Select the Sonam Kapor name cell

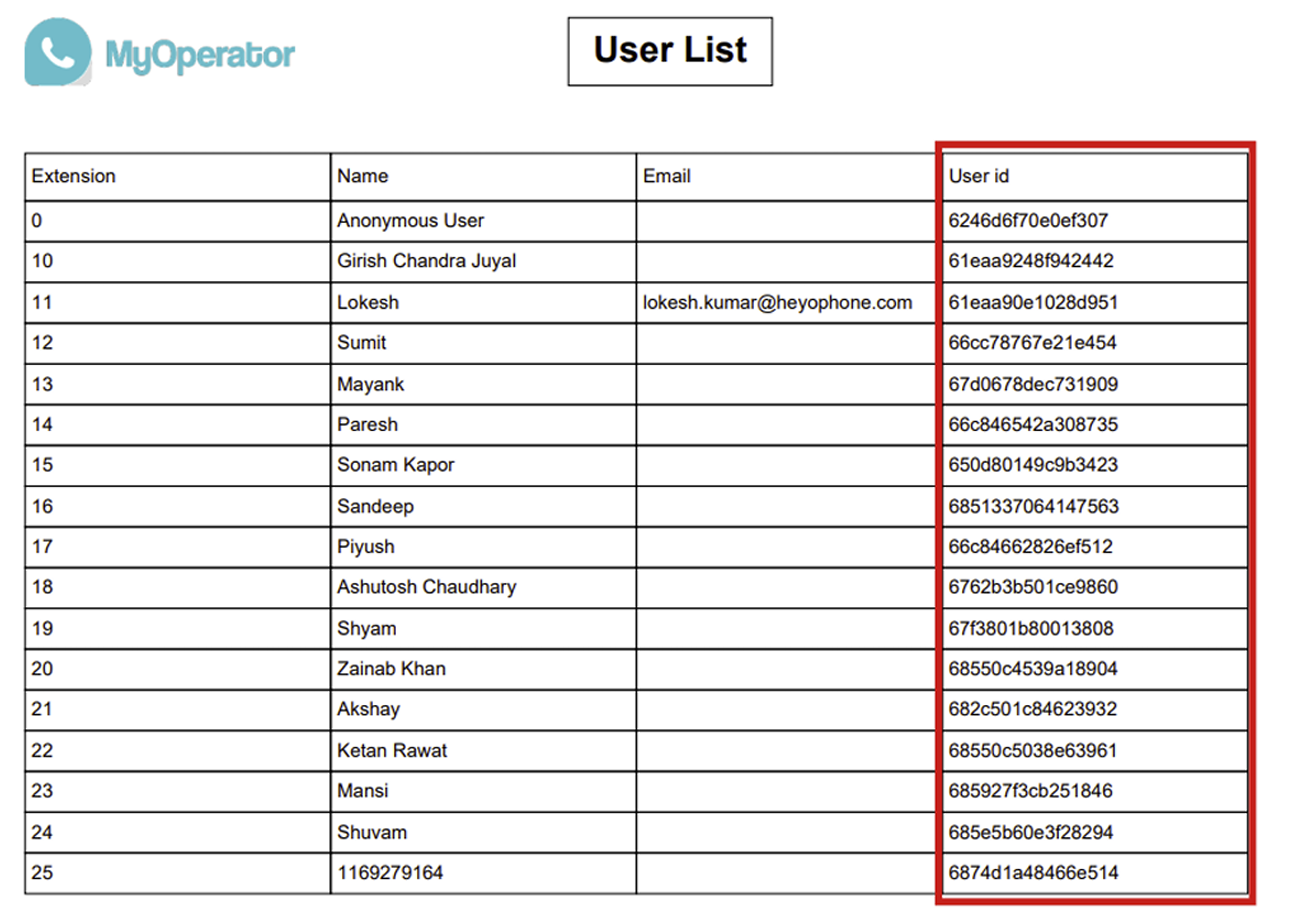(396, 465)
